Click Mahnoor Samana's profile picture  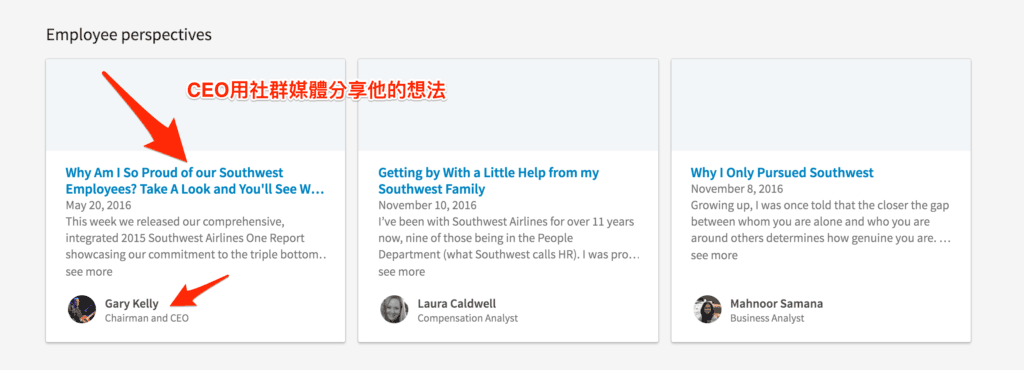click(707, 309)
